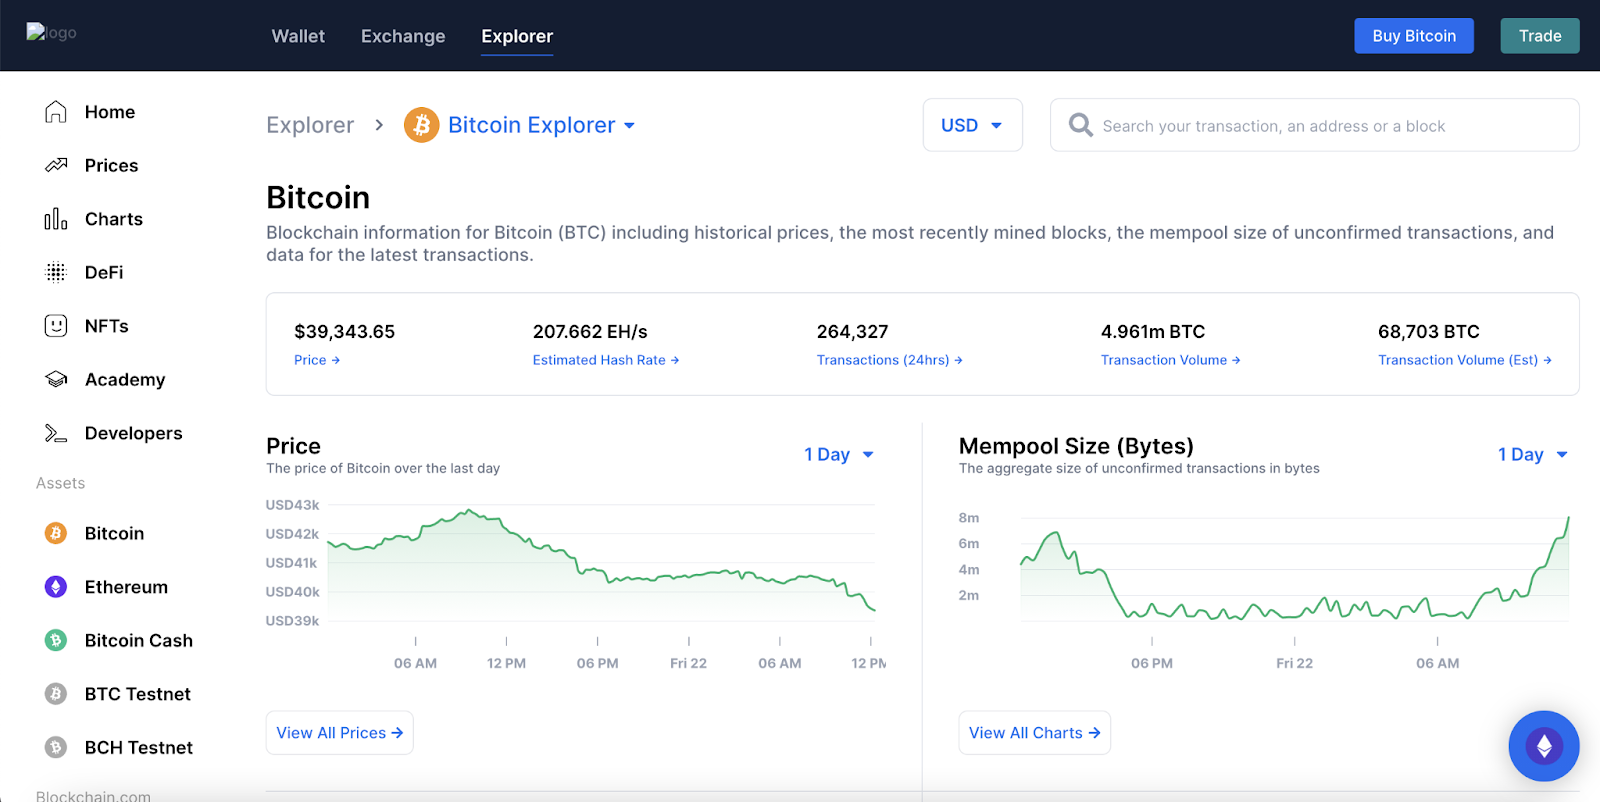Open the Transaction Volume link

(1171, 360)
